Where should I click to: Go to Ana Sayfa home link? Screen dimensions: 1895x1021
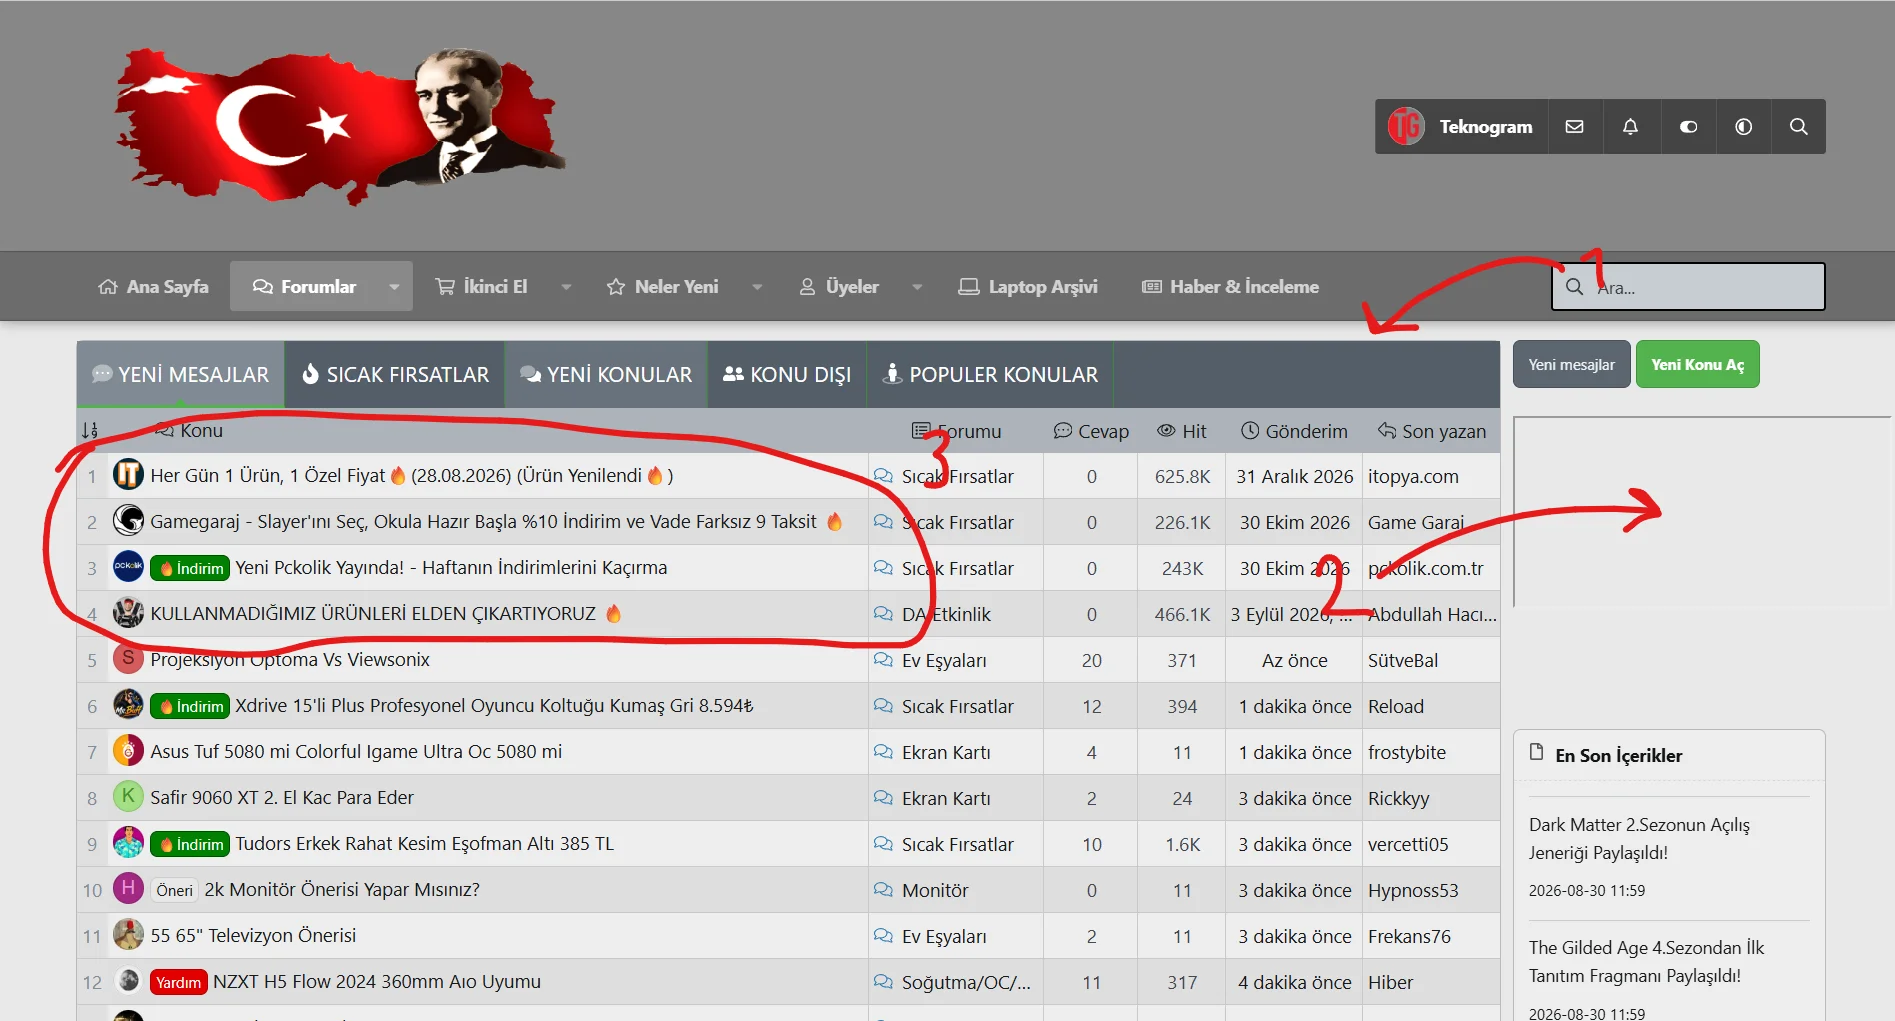(154, 287)
